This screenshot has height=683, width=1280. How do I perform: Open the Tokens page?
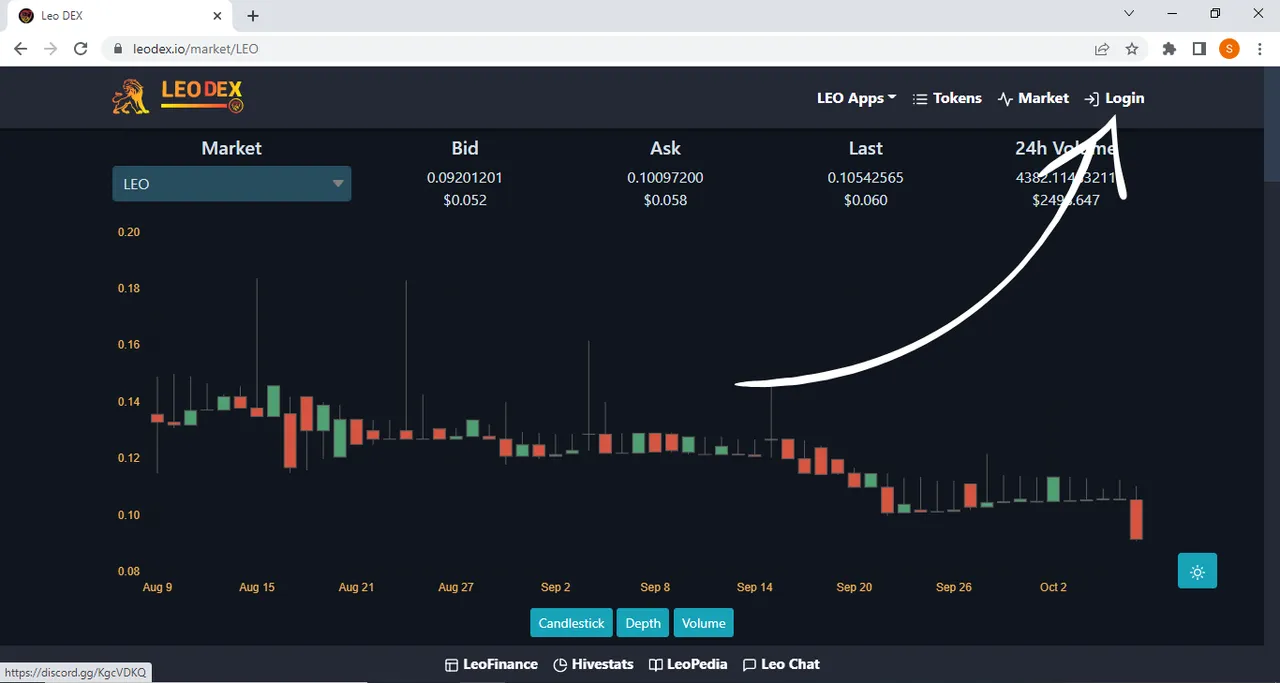(947, 98)
